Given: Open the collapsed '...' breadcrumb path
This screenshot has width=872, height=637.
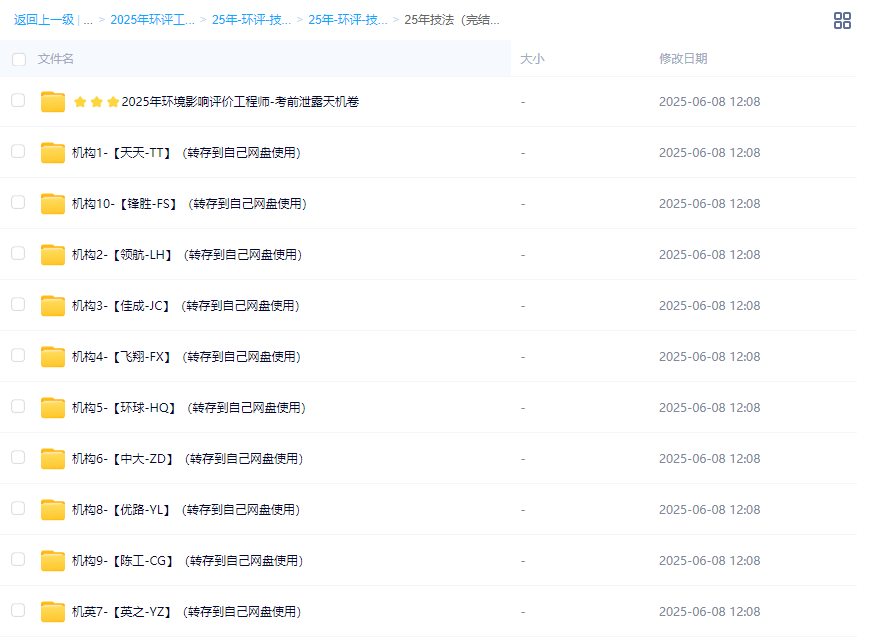Looking at the screenshot, I should tap(88, 20).
